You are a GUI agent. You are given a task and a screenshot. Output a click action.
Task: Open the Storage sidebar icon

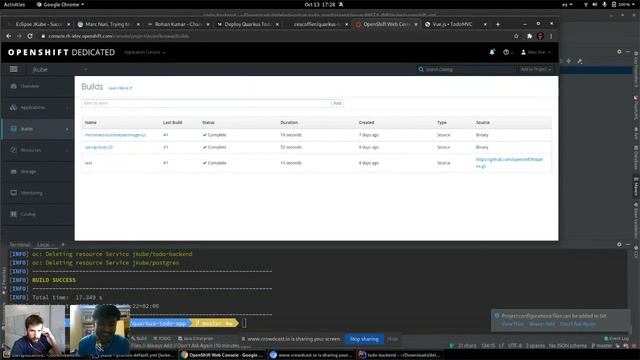click(13, 171)
